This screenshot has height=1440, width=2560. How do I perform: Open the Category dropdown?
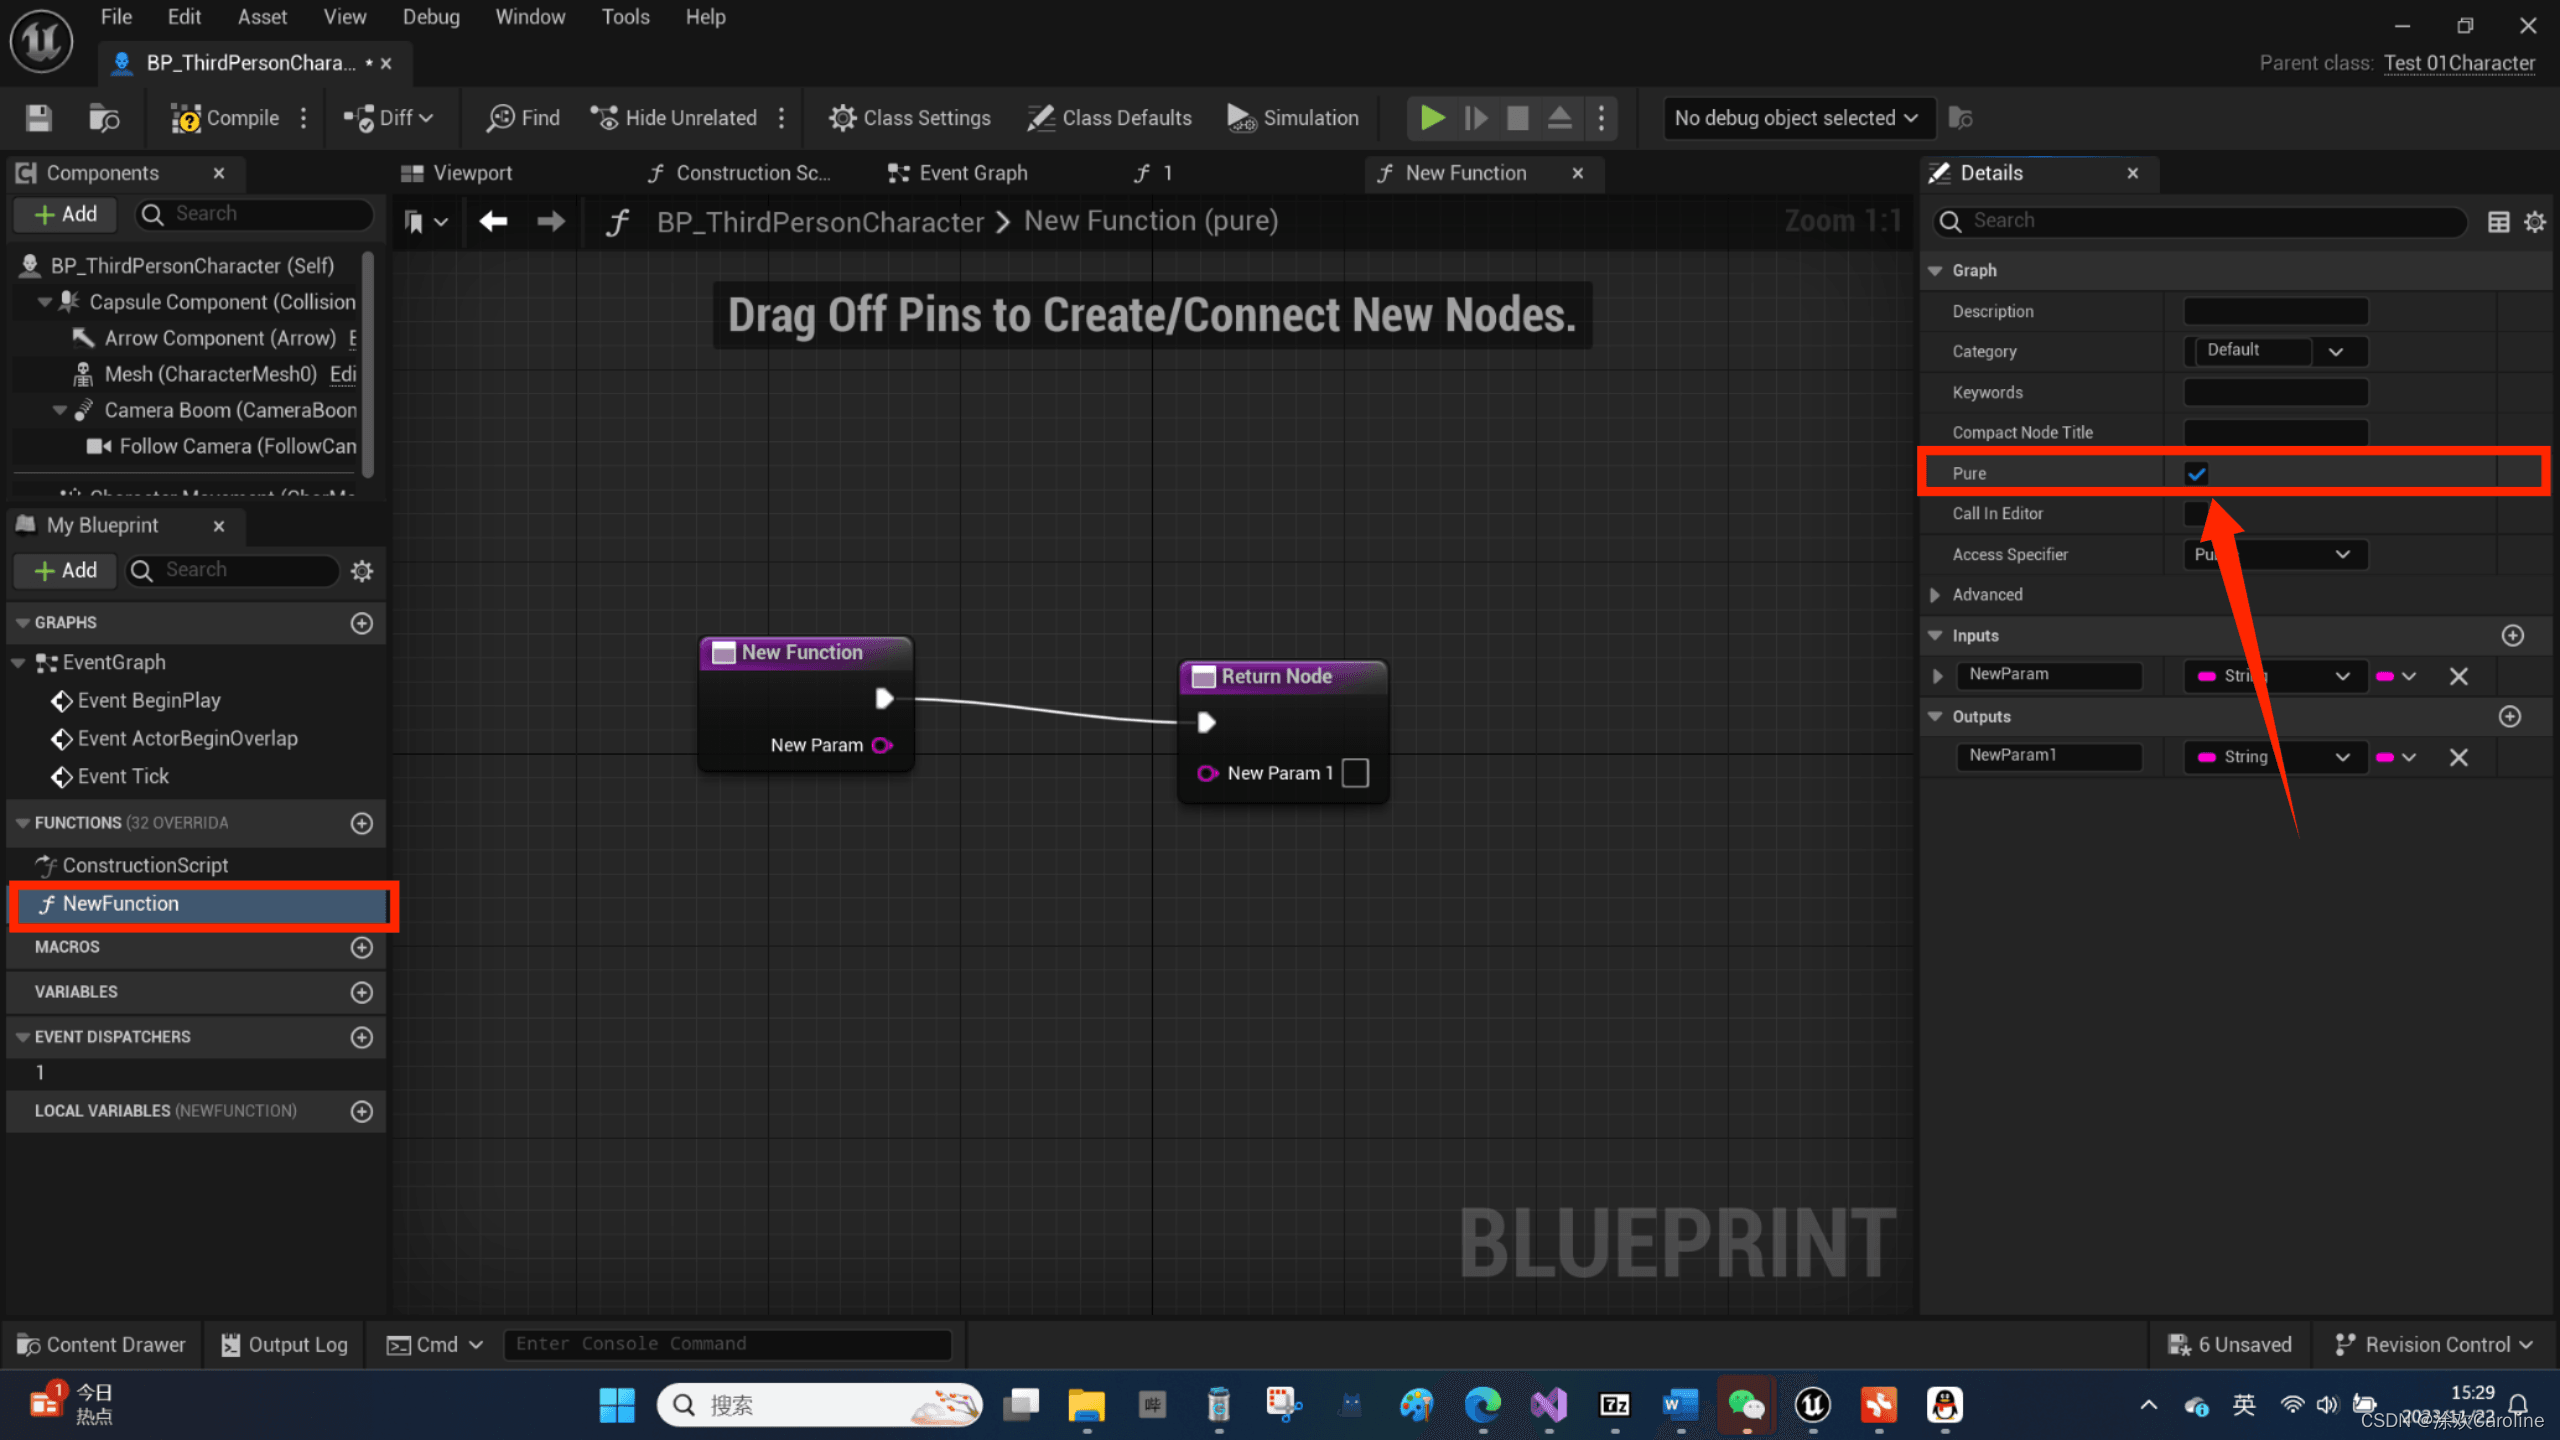pos(2335,351)
